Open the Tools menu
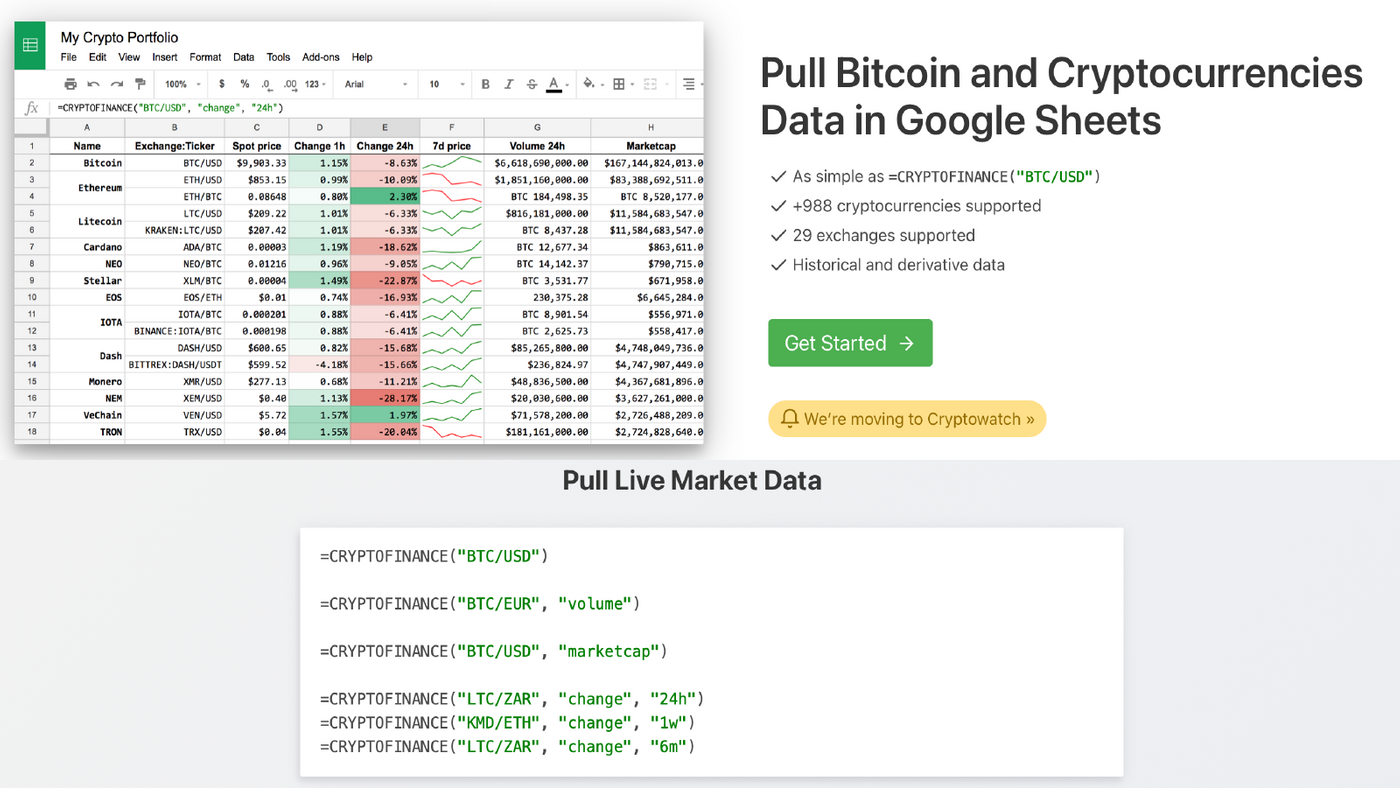 click(x=278, y=57)
